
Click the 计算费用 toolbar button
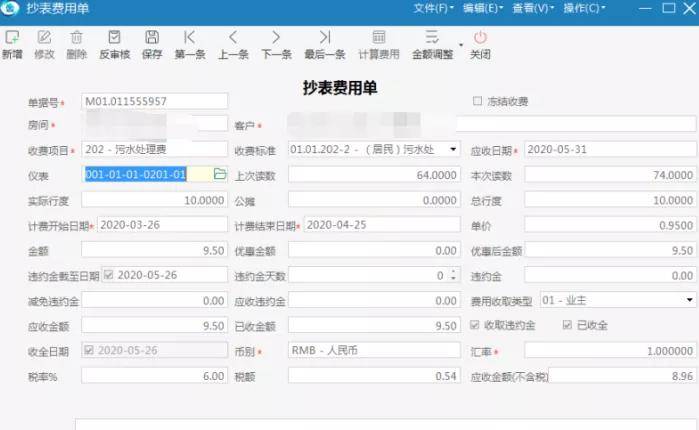379,45
